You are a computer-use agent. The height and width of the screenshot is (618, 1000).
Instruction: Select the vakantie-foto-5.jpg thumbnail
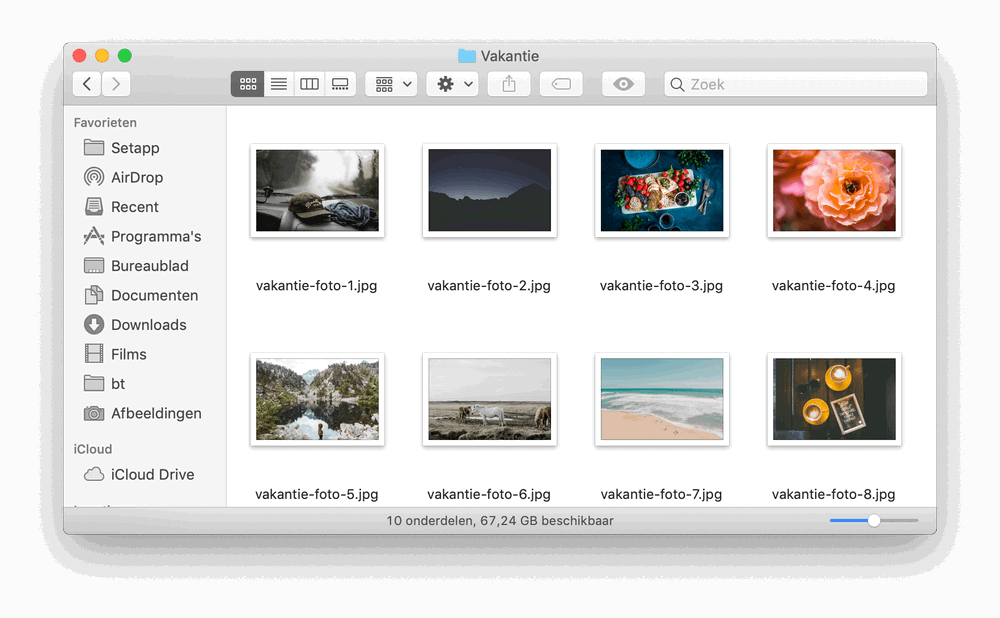[317, 399]
